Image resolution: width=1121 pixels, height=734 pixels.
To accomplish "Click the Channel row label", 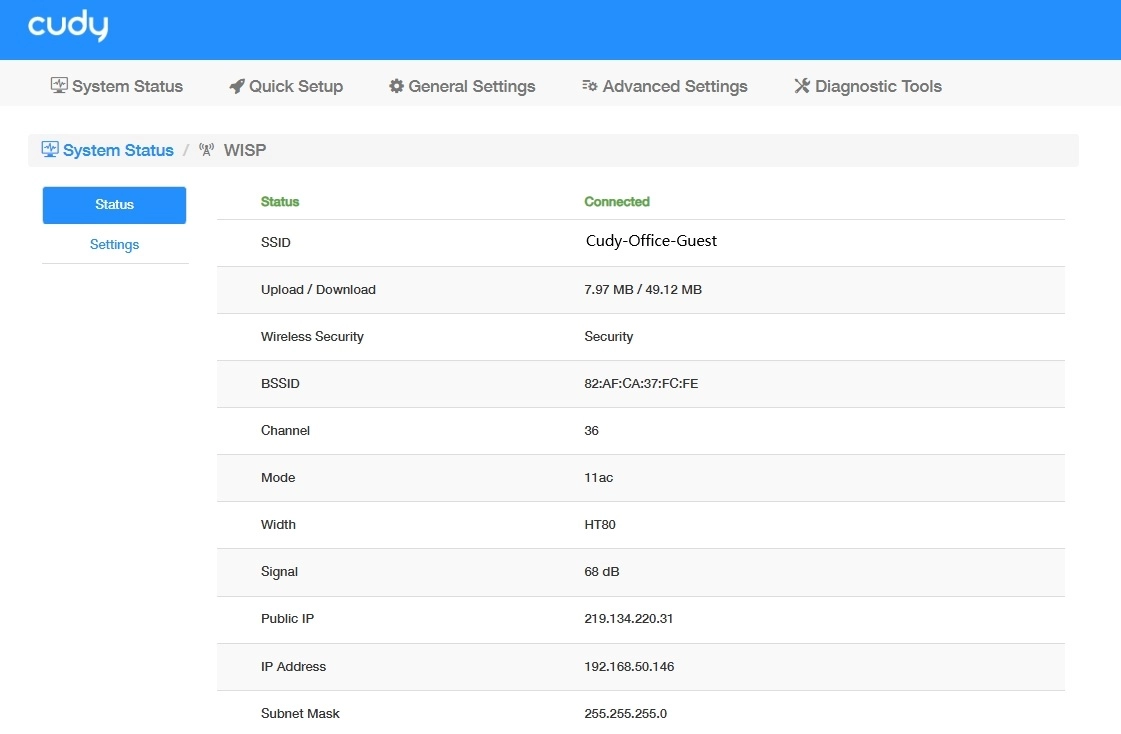I will (285, 431).
